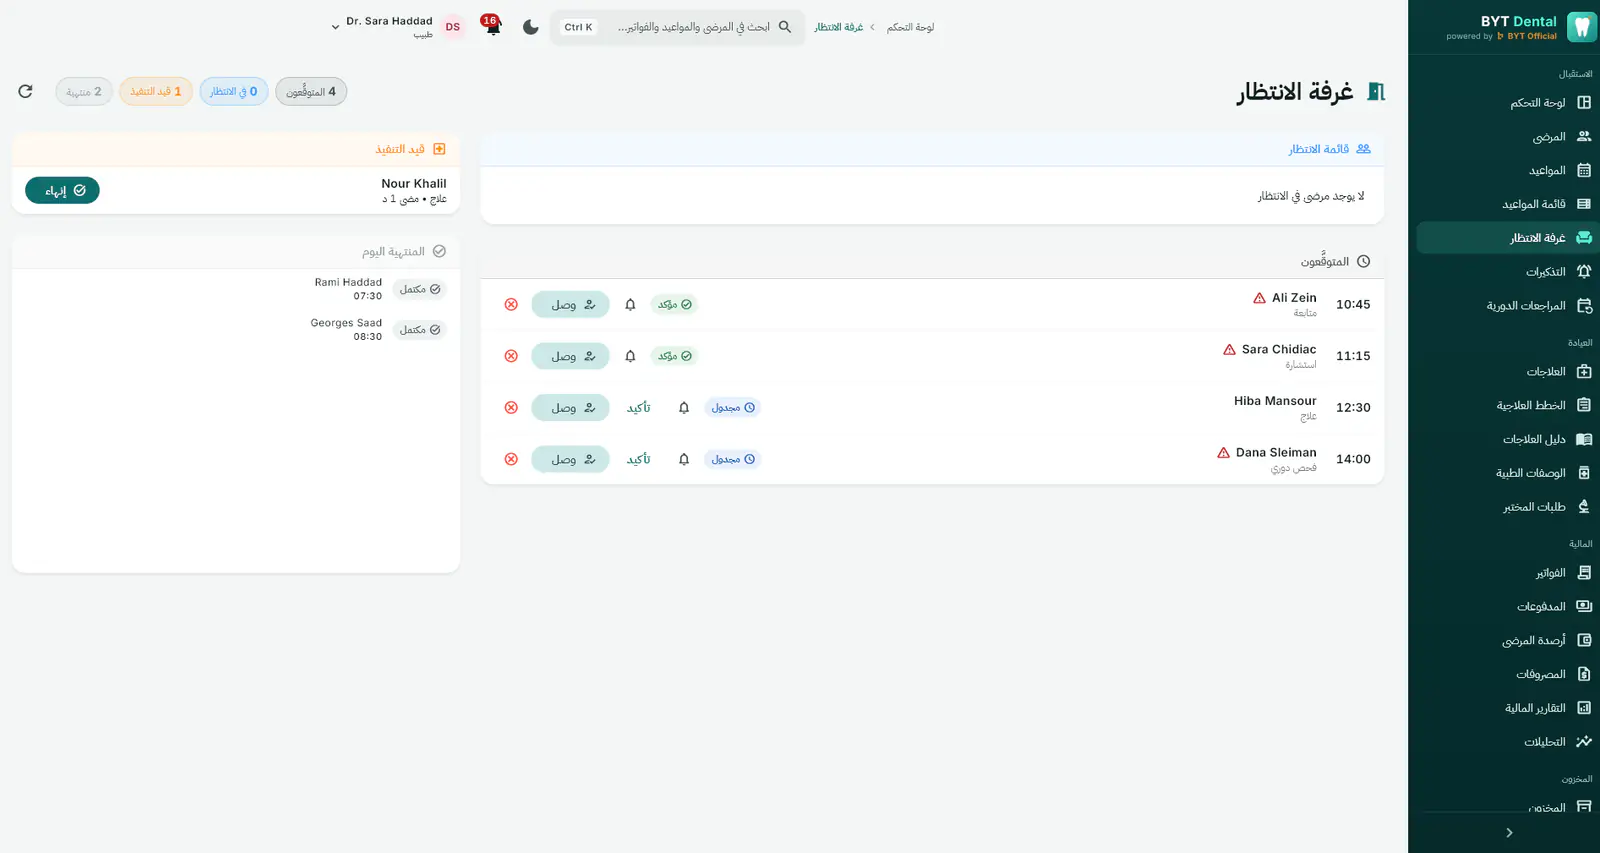Finish Nour Khalil's visit with إنهاء button
The height and width of the screenshot is (853, 1600).
[62, 190]
